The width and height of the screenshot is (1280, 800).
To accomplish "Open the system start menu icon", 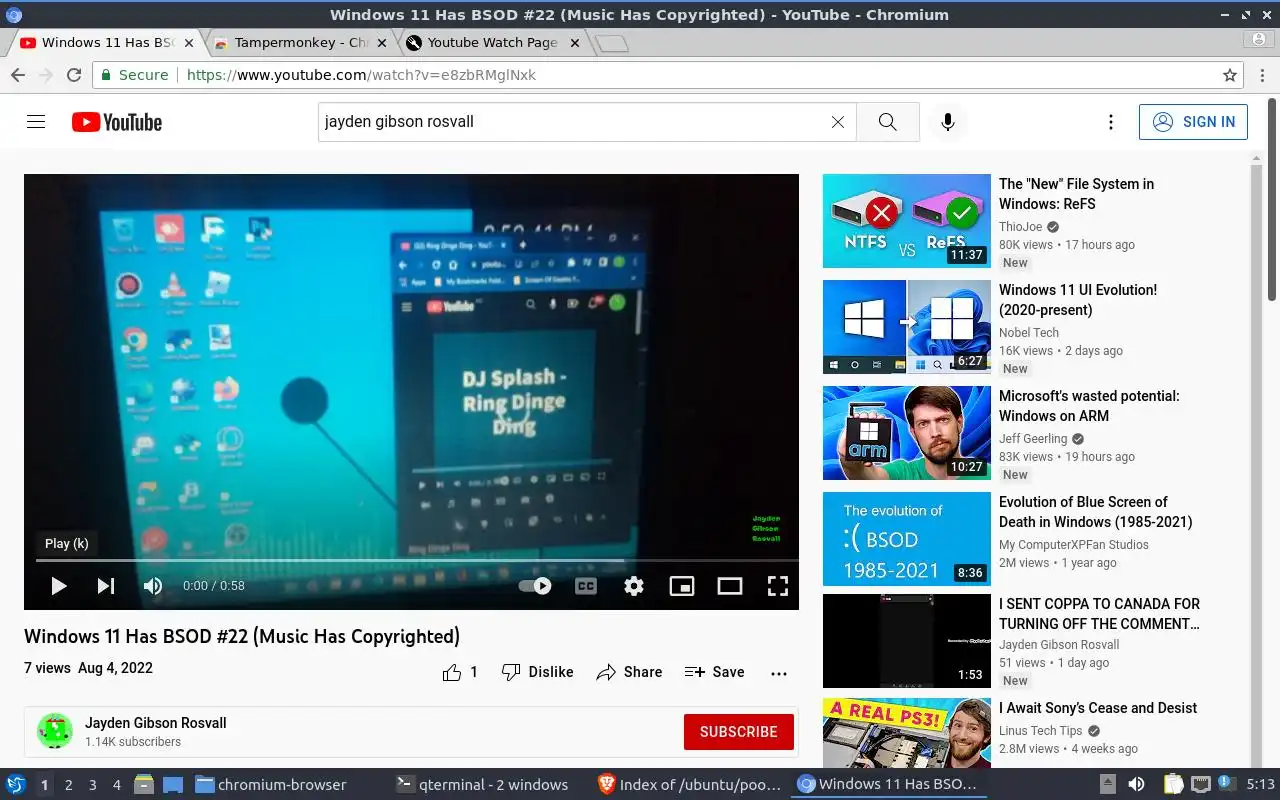I will click(x=15, y=785).
